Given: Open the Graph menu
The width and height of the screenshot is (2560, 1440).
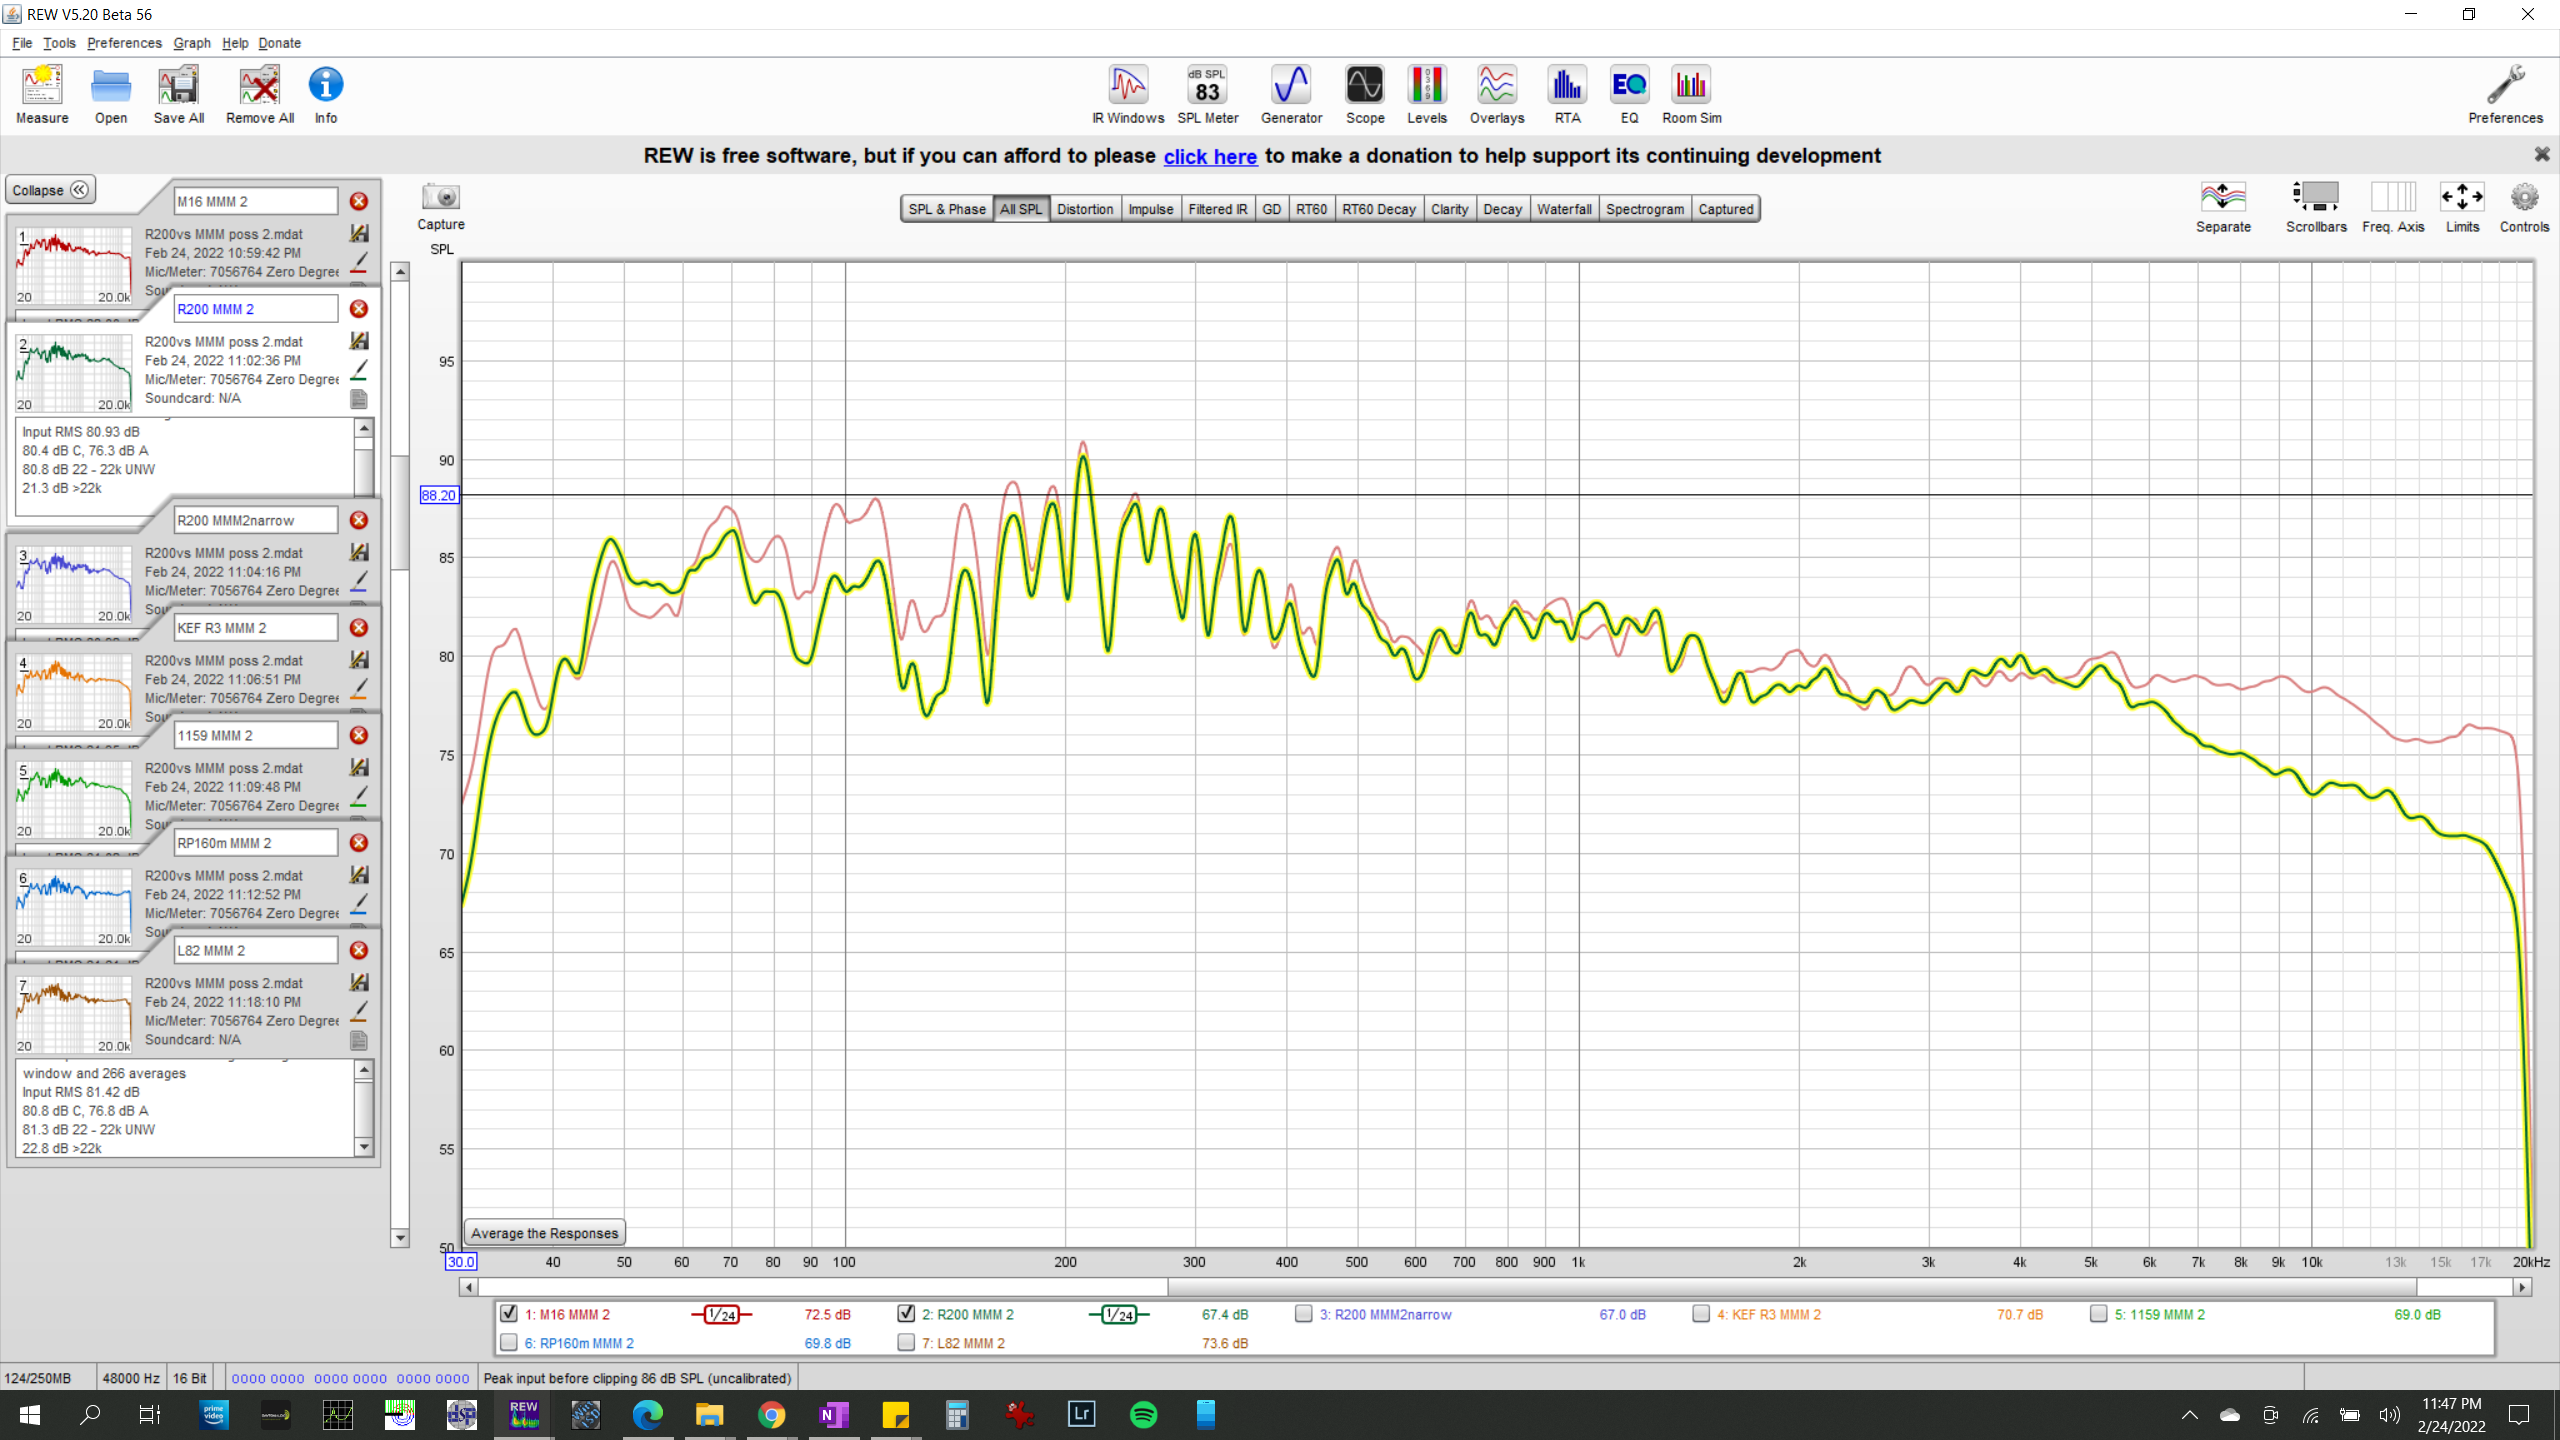Looking at the screenshot, I should [x=192, y=43].
